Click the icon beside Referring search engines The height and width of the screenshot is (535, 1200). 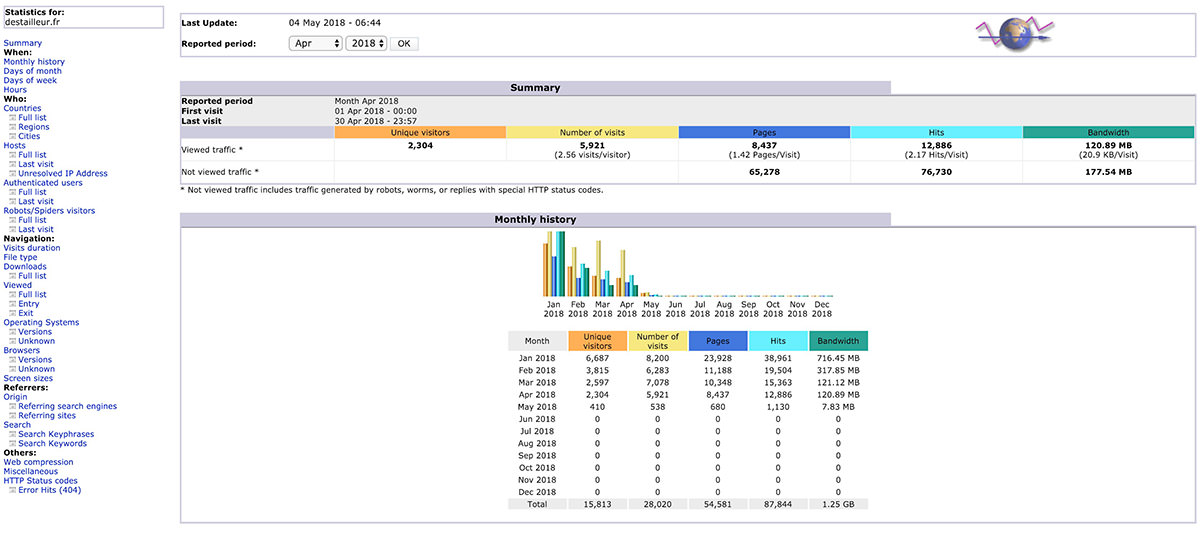pos(13,407)
